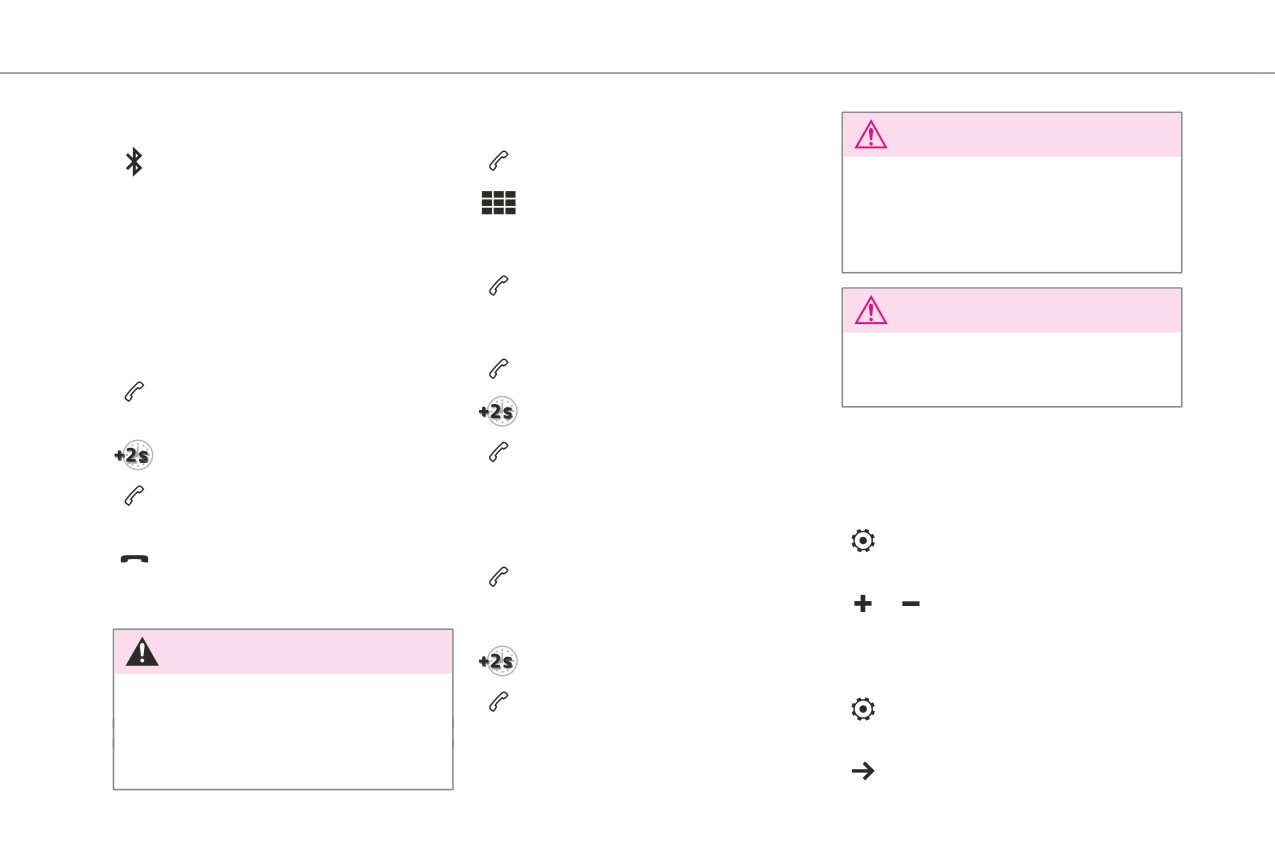1275x860 pixels.
Task: Click the phone handset icon above the keypad grid
Action: (x=499, y=160)
